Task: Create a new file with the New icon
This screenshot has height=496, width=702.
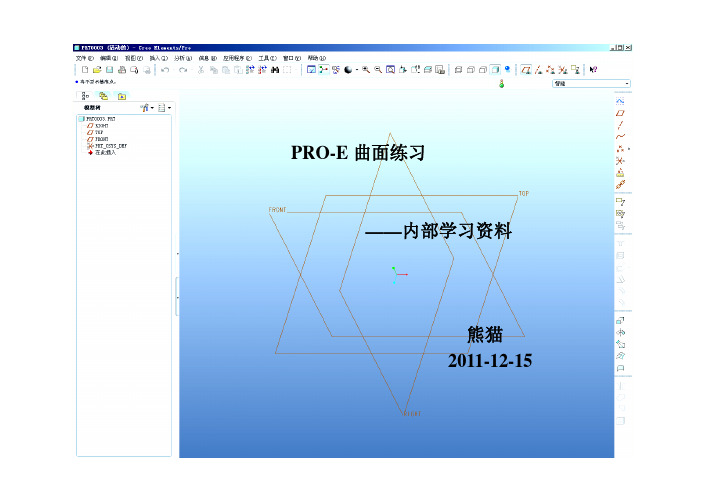Action: click(85, 69)
